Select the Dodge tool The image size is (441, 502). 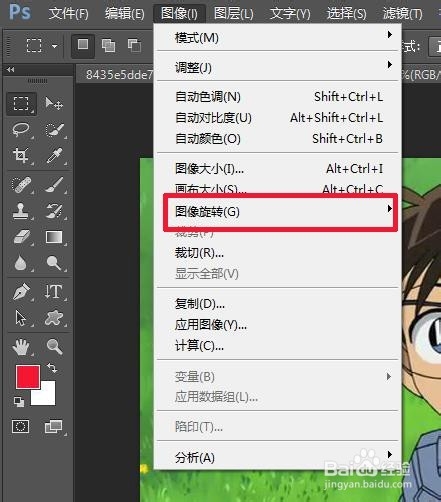54,263
